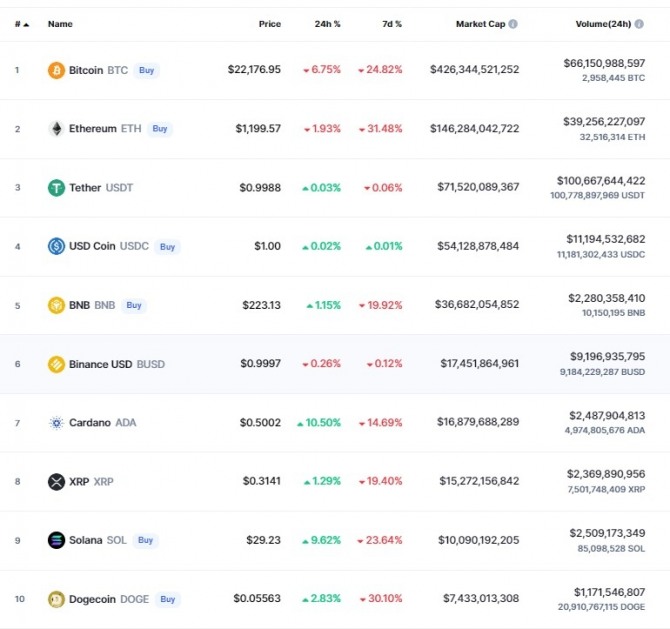Sort table by Name column header

[60, 23]
